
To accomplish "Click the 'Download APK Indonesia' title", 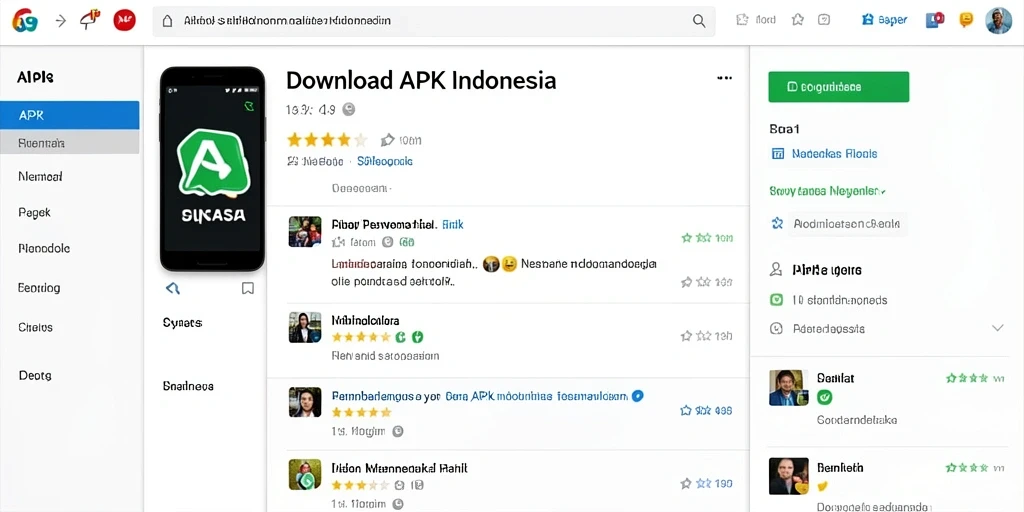I will pyautogui.click(x=421, y=80).
